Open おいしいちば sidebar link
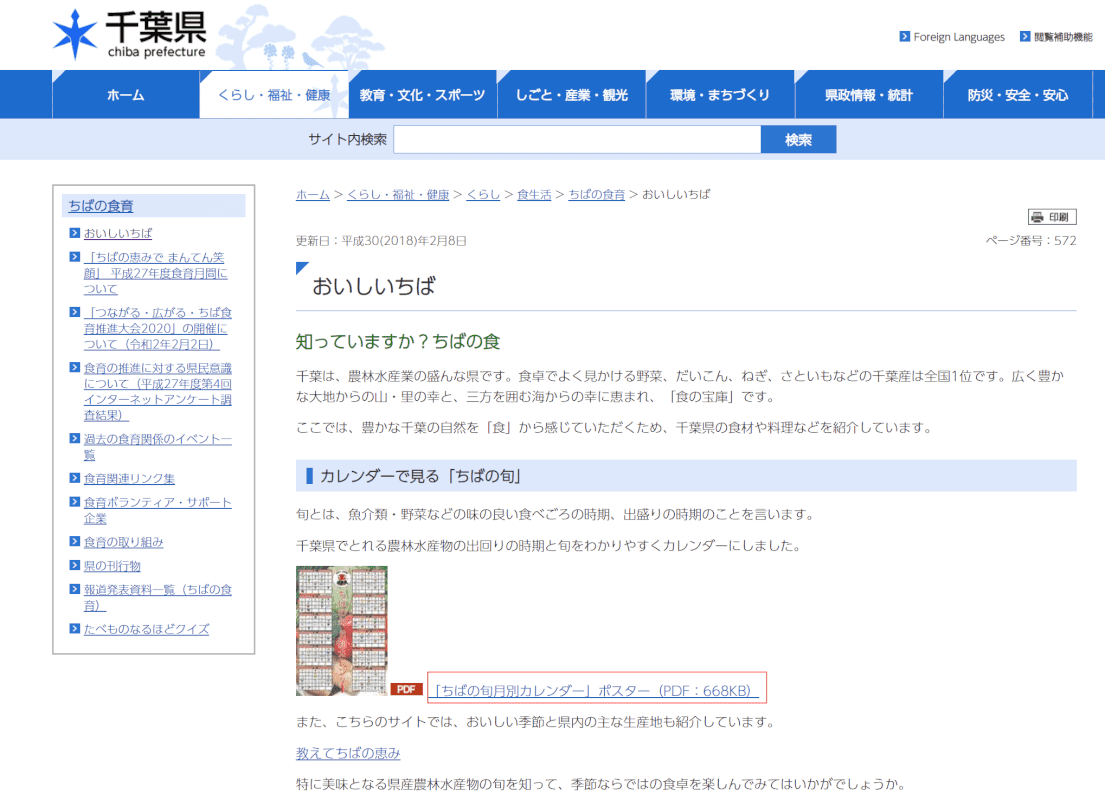Image resolution: width=1105 pixels, height=800 pixels. pos(118,233)
